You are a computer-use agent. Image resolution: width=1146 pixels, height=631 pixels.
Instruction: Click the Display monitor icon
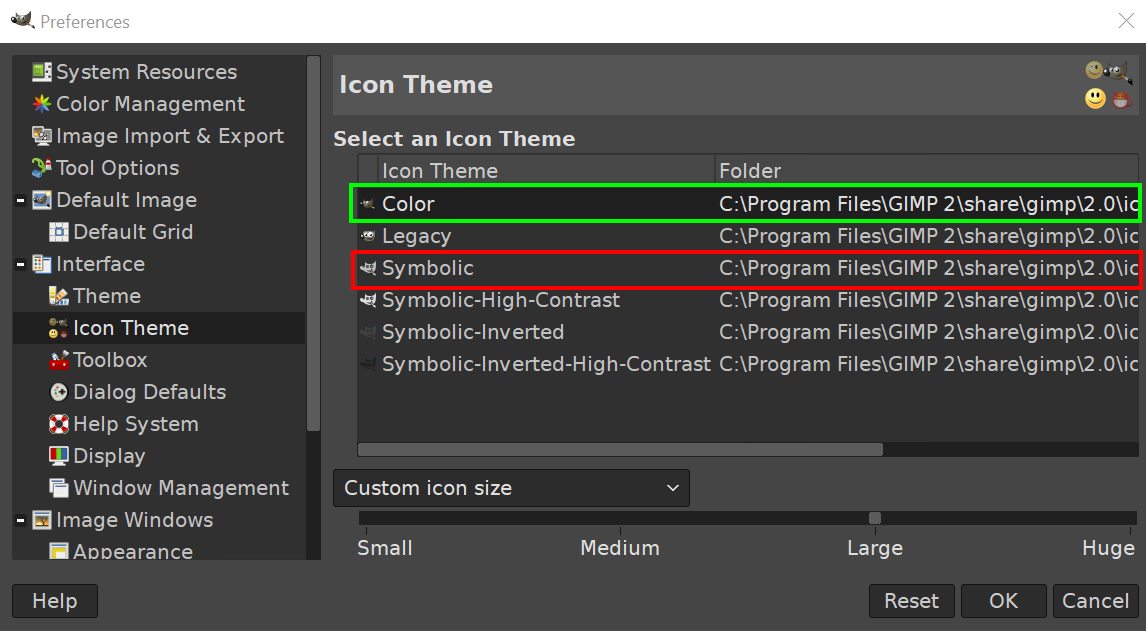(x=60, y=455)
